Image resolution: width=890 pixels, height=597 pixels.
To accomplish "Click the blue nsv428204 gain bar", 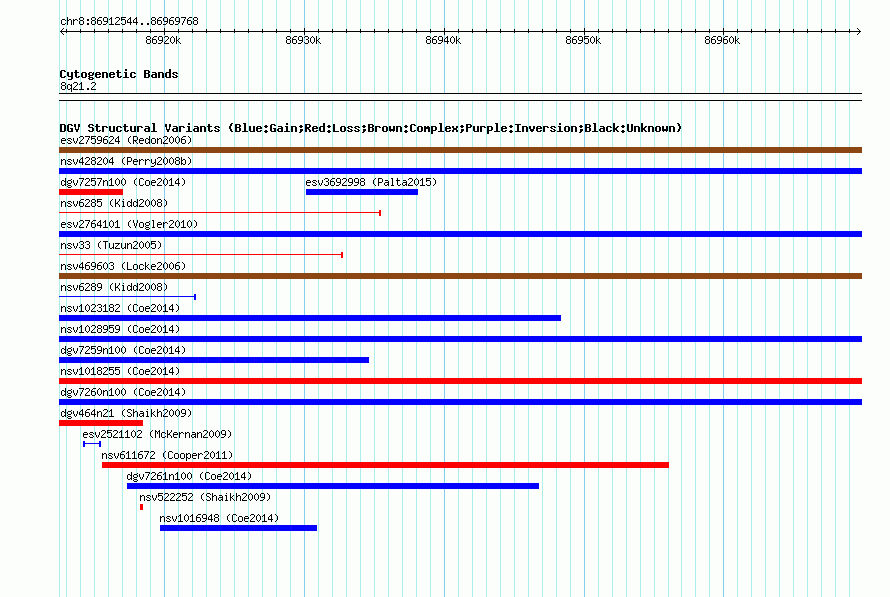I will click(460, 171).
